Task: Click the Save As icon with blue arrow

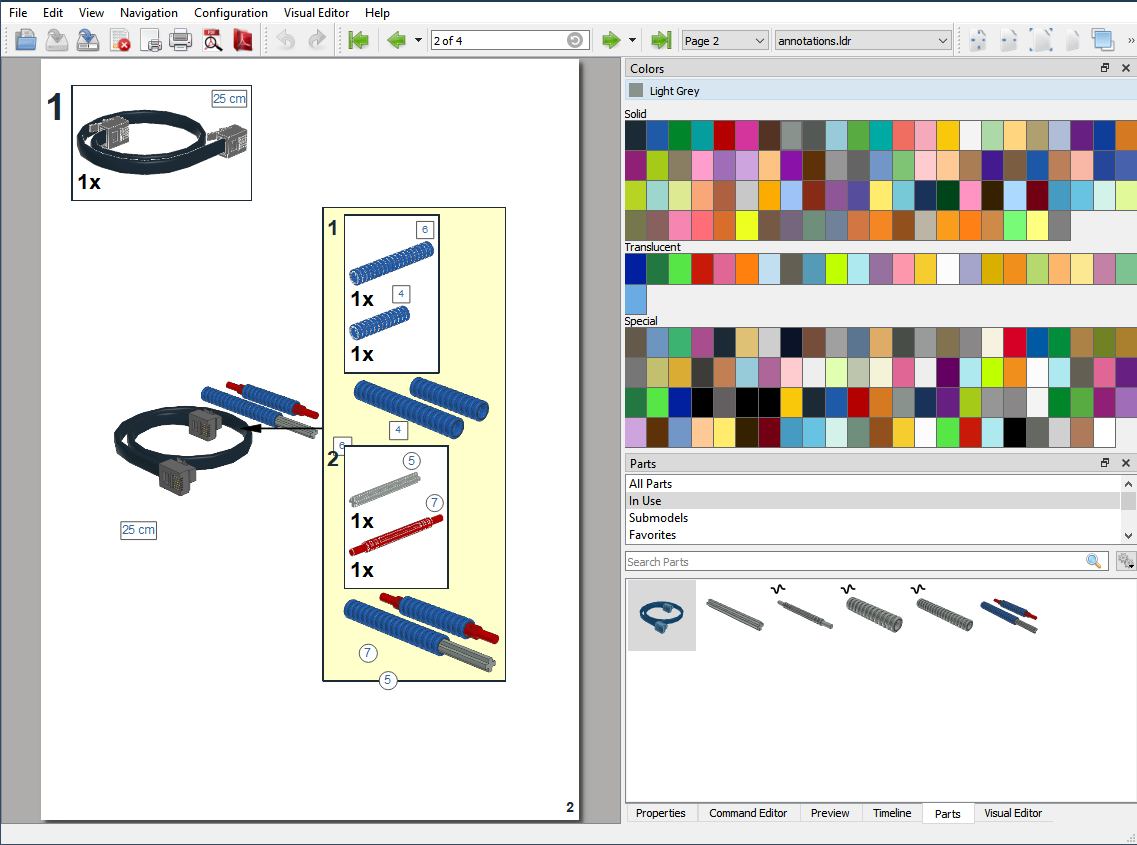Action: pos(88,40)
